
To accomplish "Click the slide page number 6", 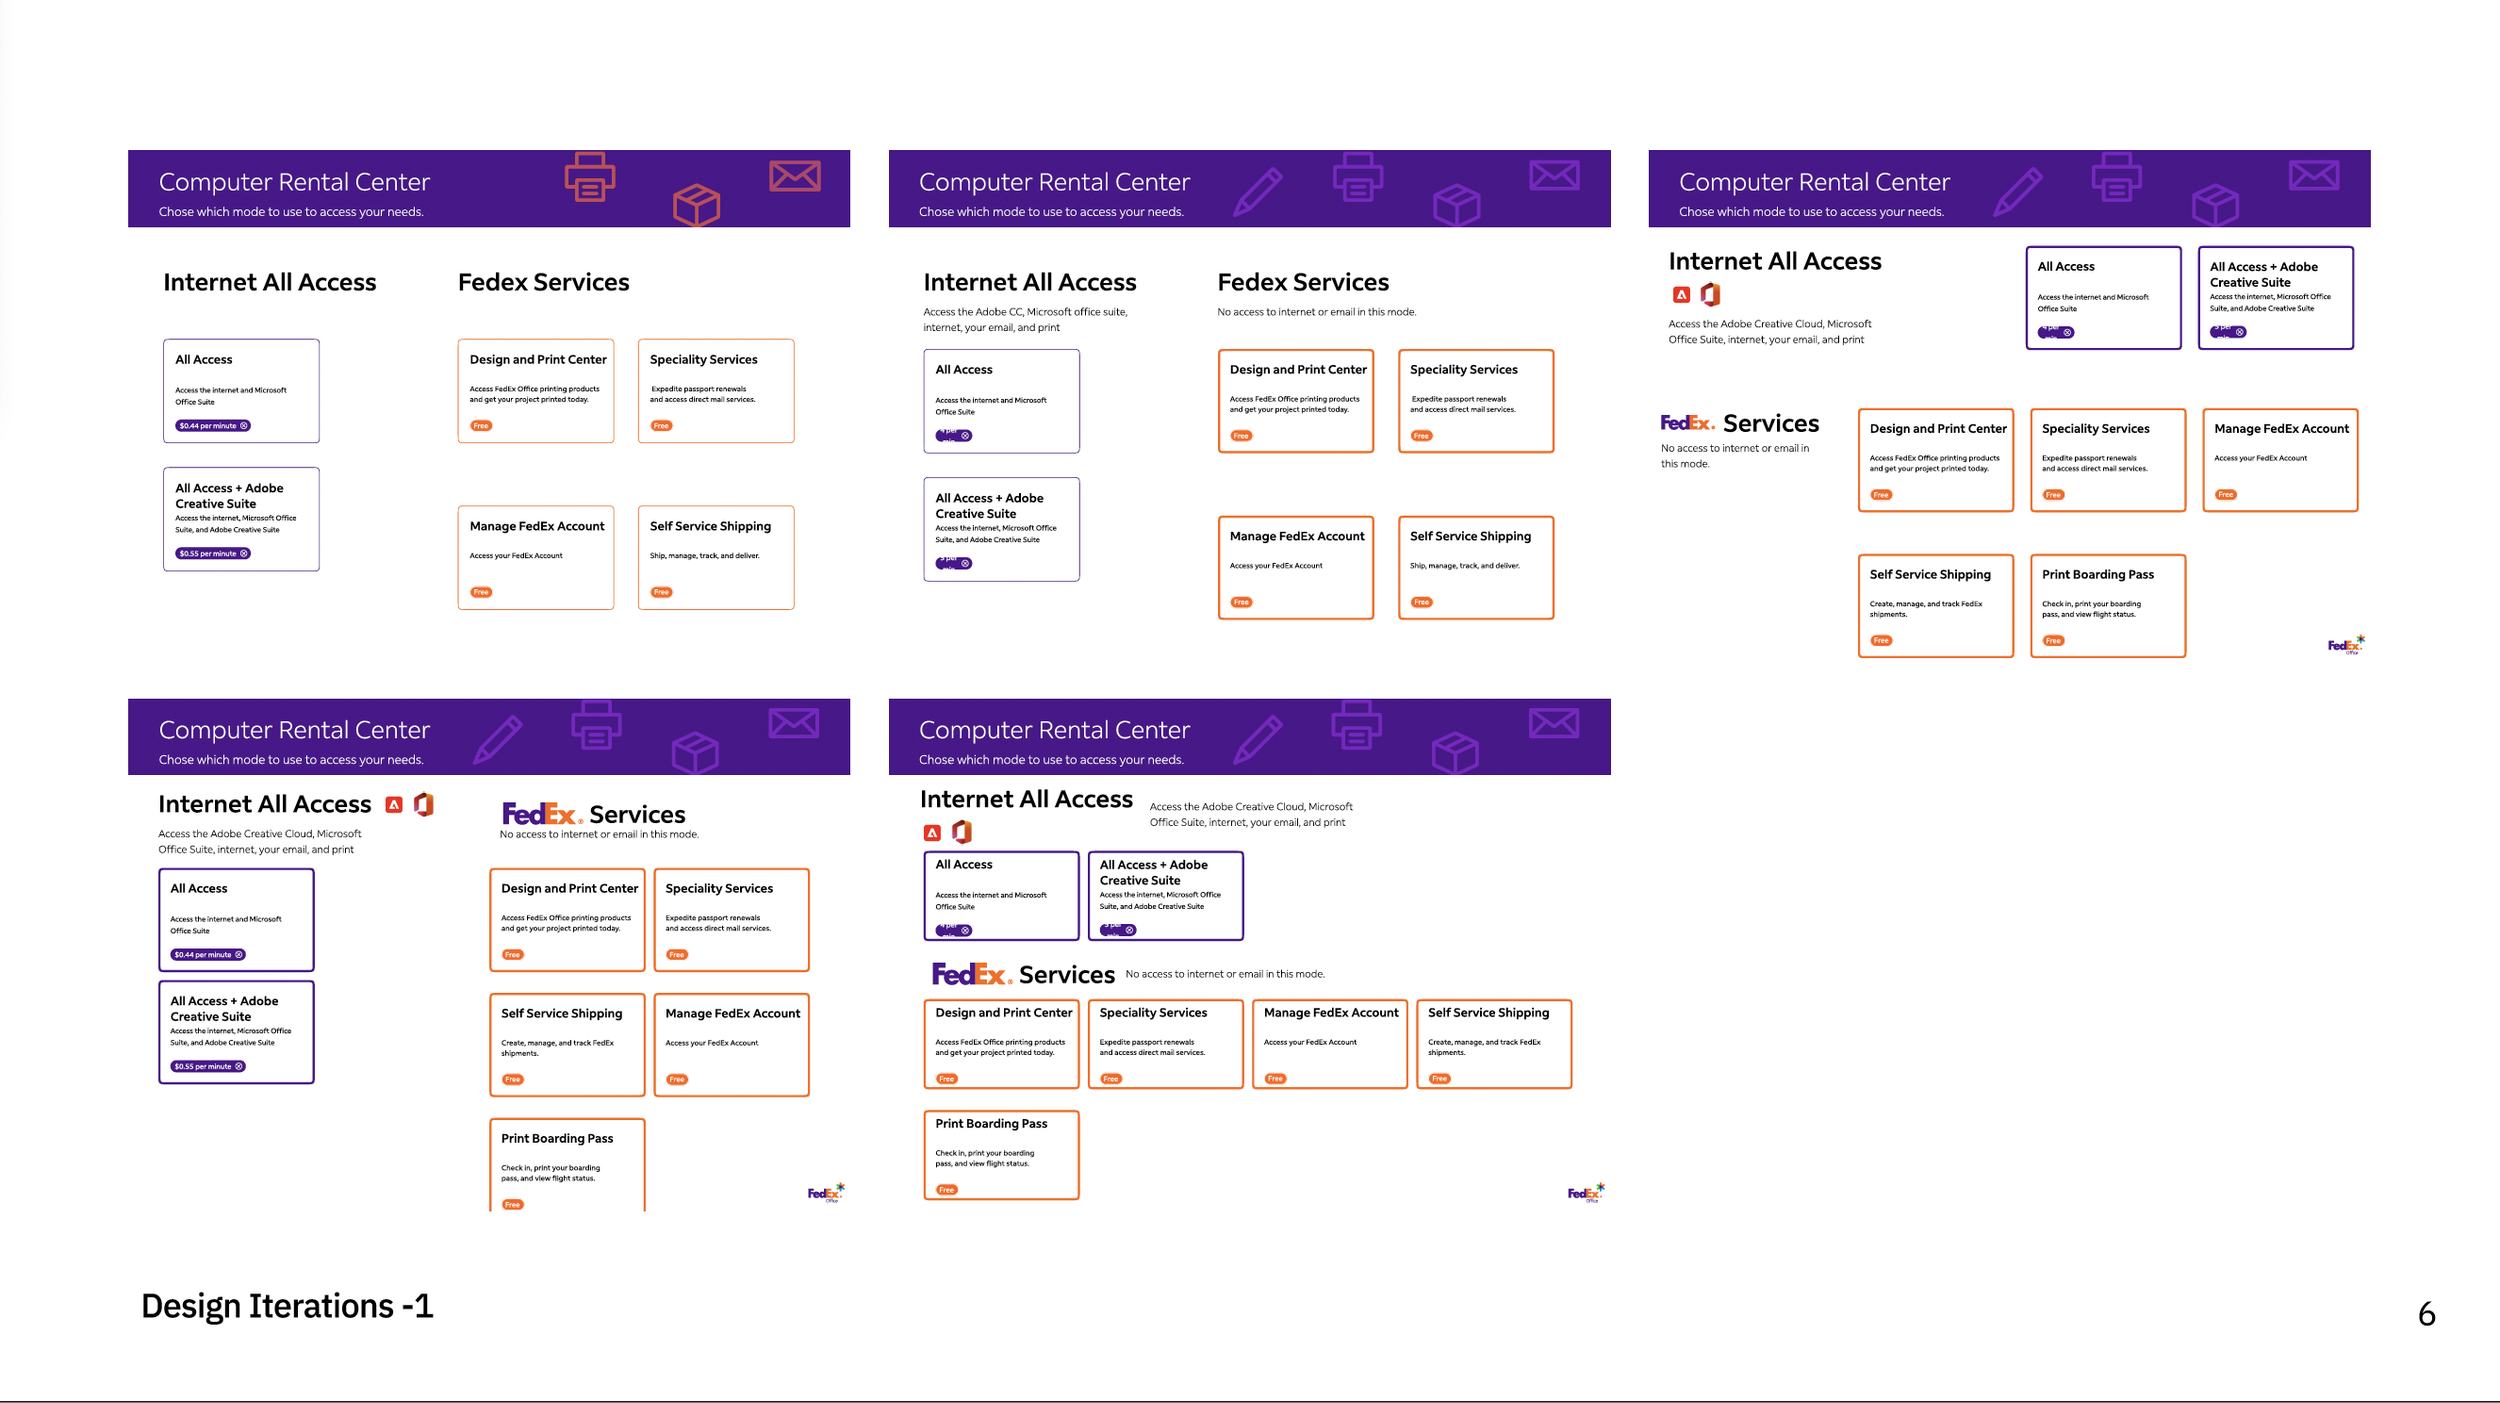I will point(2426,1314).
